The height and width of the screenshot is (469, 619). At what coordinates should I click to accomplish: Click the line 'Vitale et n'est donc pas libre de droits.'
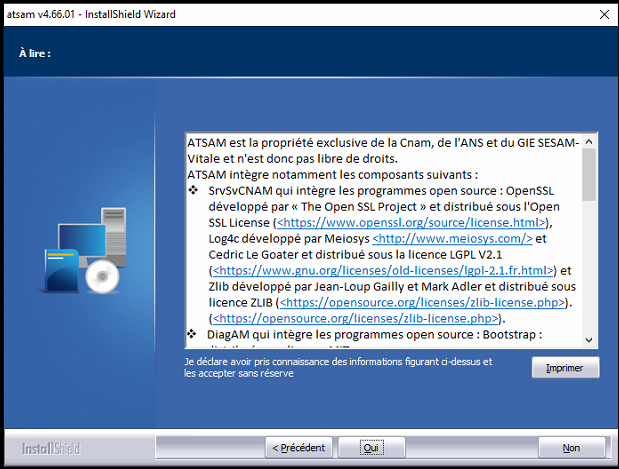(292, 159)
